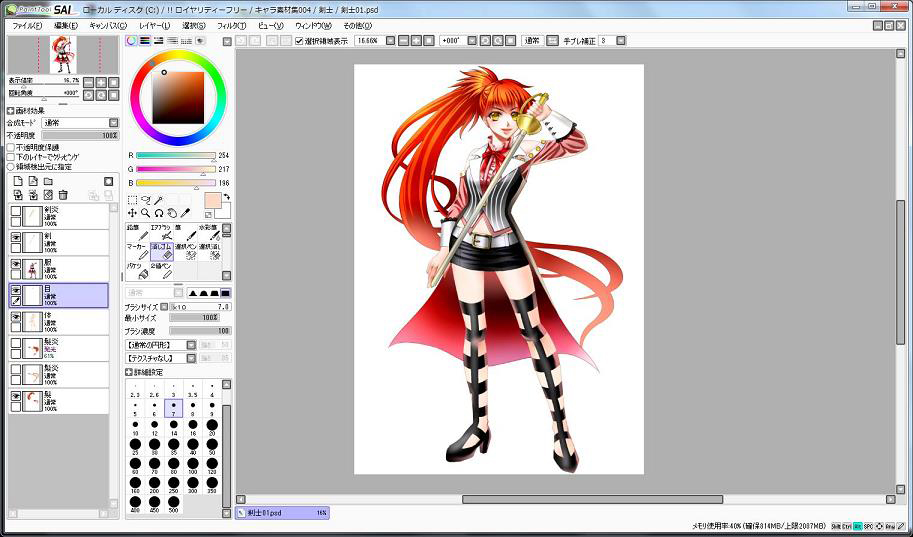Hide the 服 layer using eye icon
Screen dimensions: 913x537
coord(16,264)
